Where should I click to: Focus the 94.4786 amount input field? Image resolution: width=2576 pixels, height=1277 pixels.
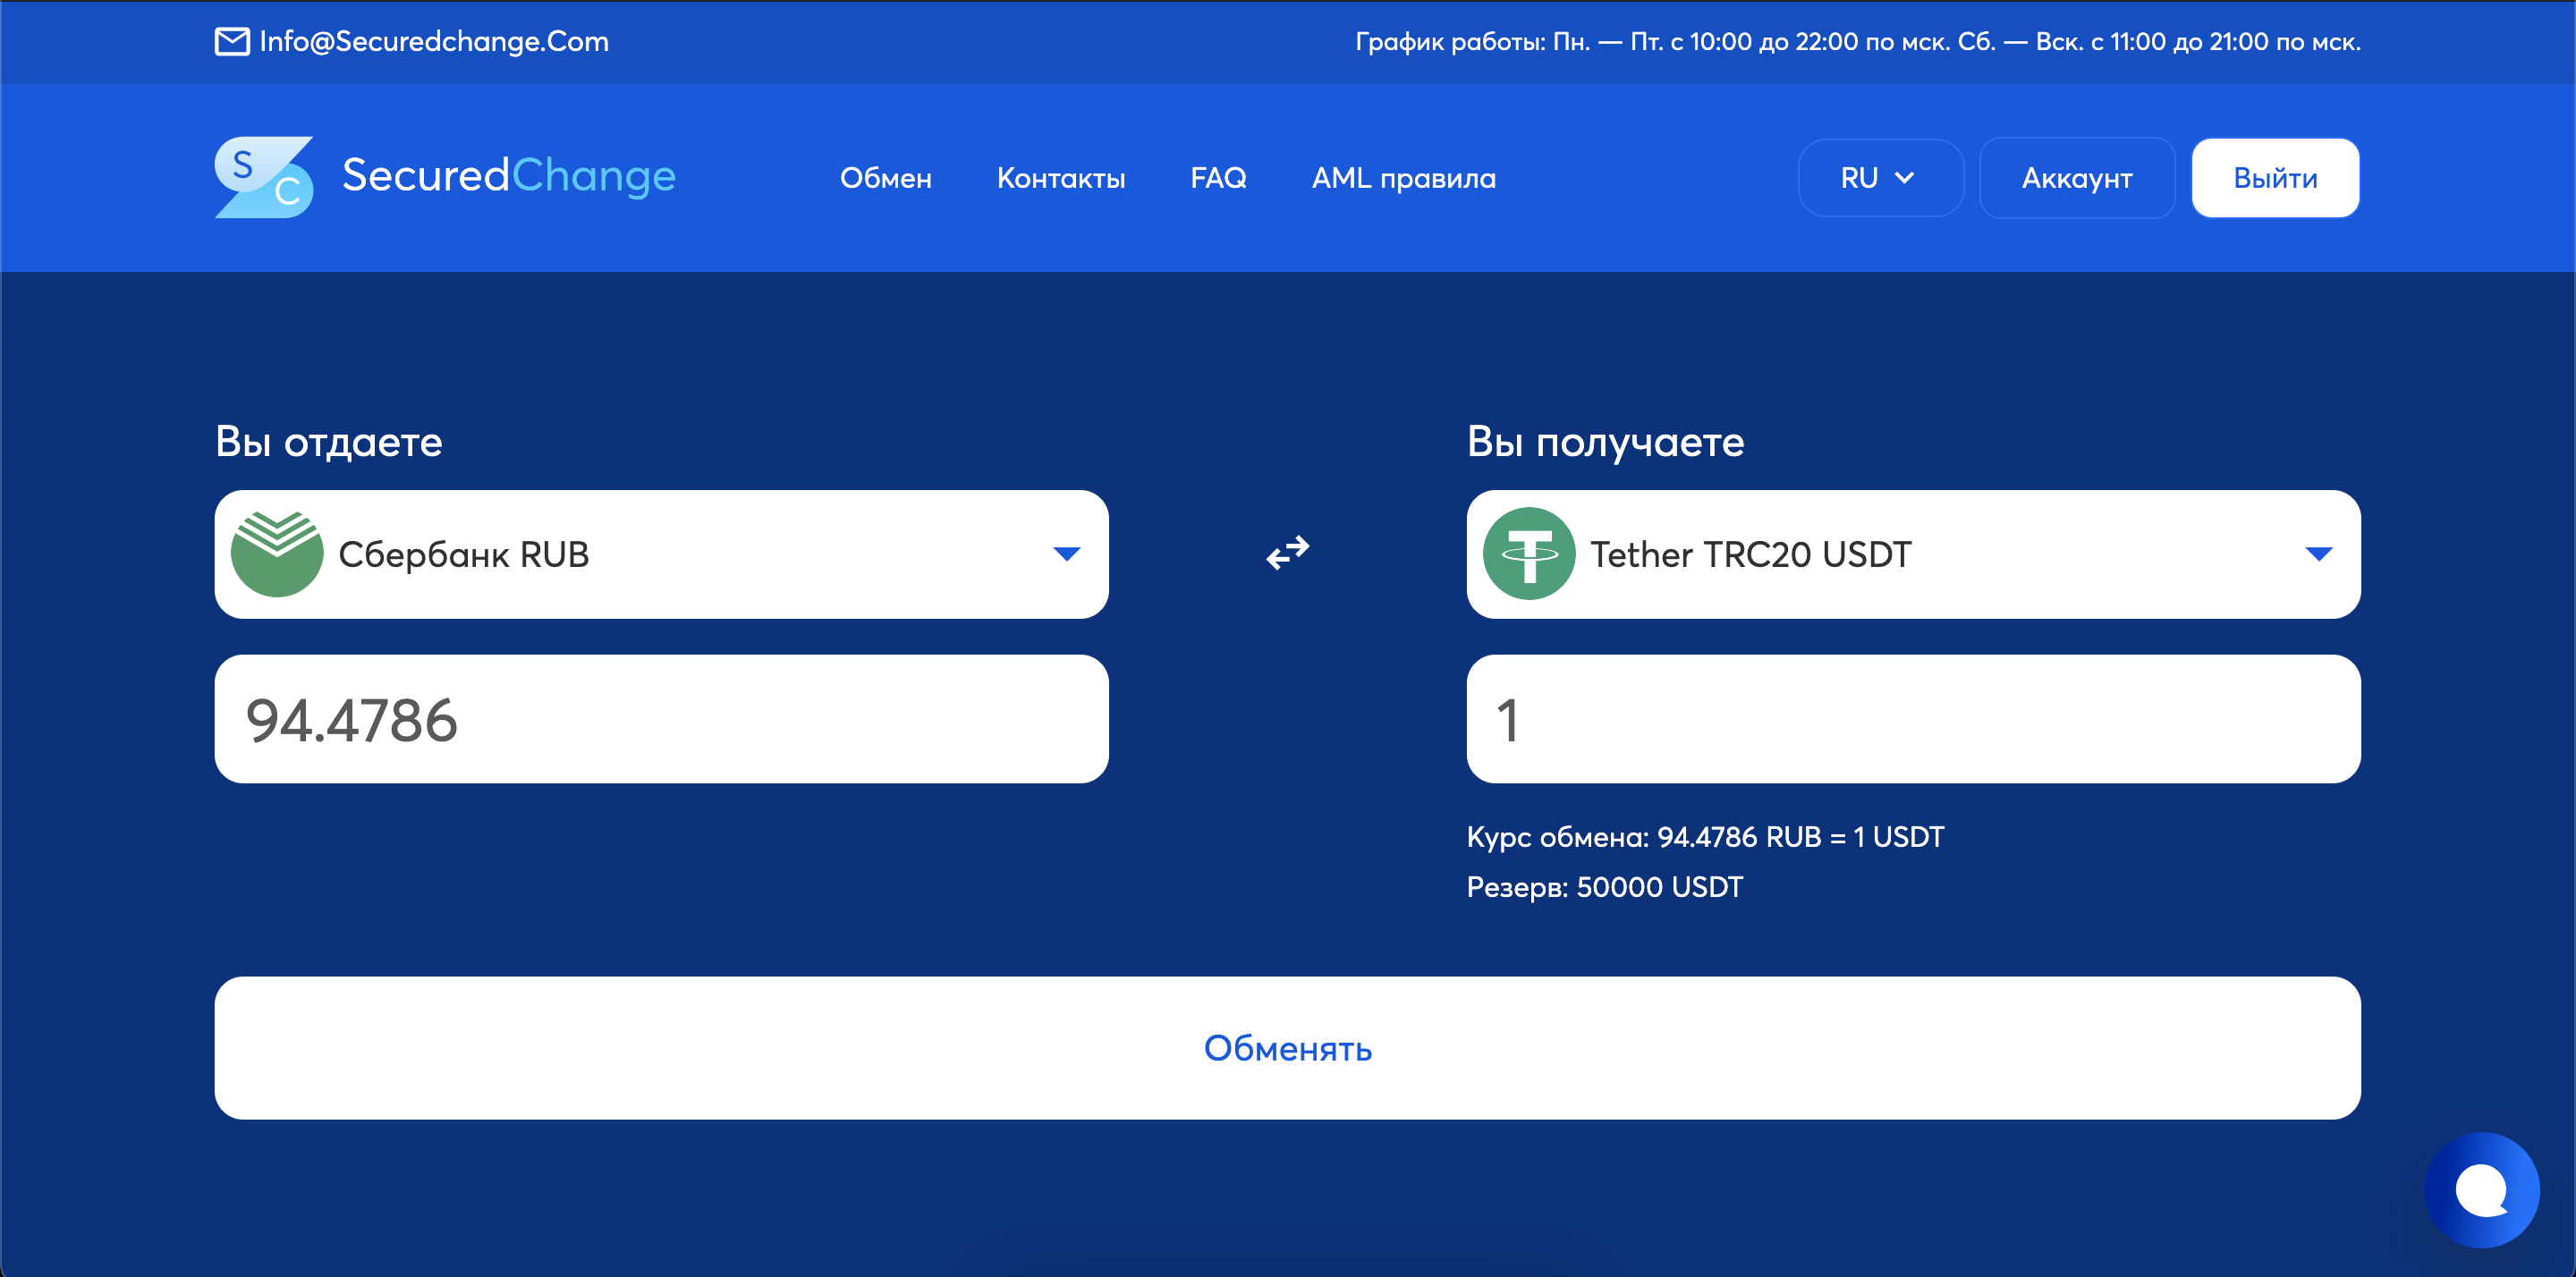pyautogui.click(x=661, y=719)
